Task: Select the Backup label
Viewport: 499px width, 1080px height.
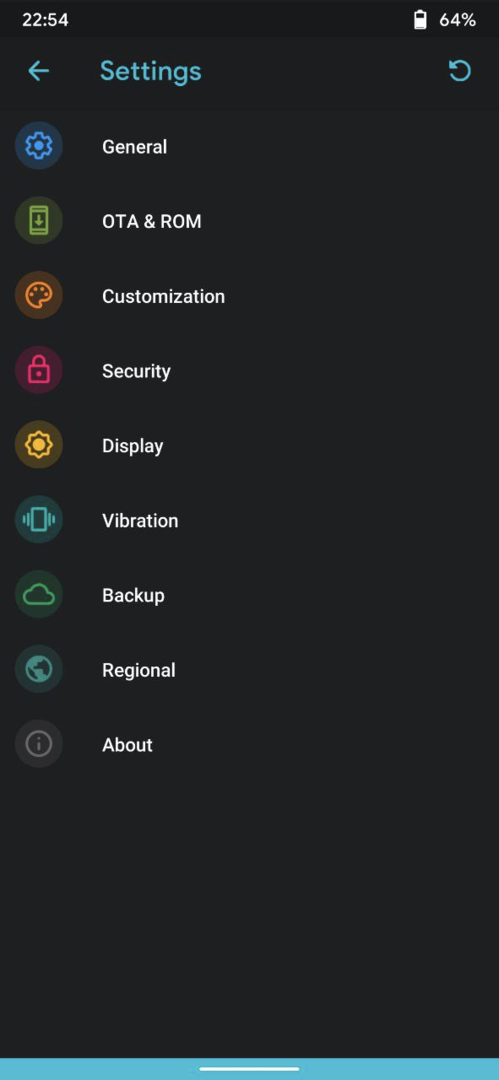Action: (x=133, y=595)
